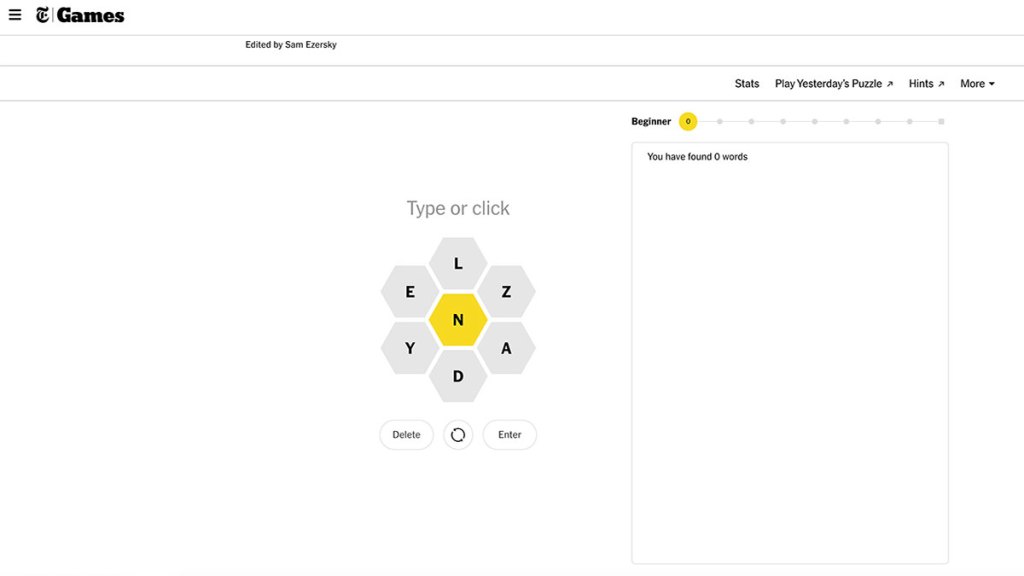Click the yellow score marker on progress bar
1024x576 pixels.
(688, 122)
